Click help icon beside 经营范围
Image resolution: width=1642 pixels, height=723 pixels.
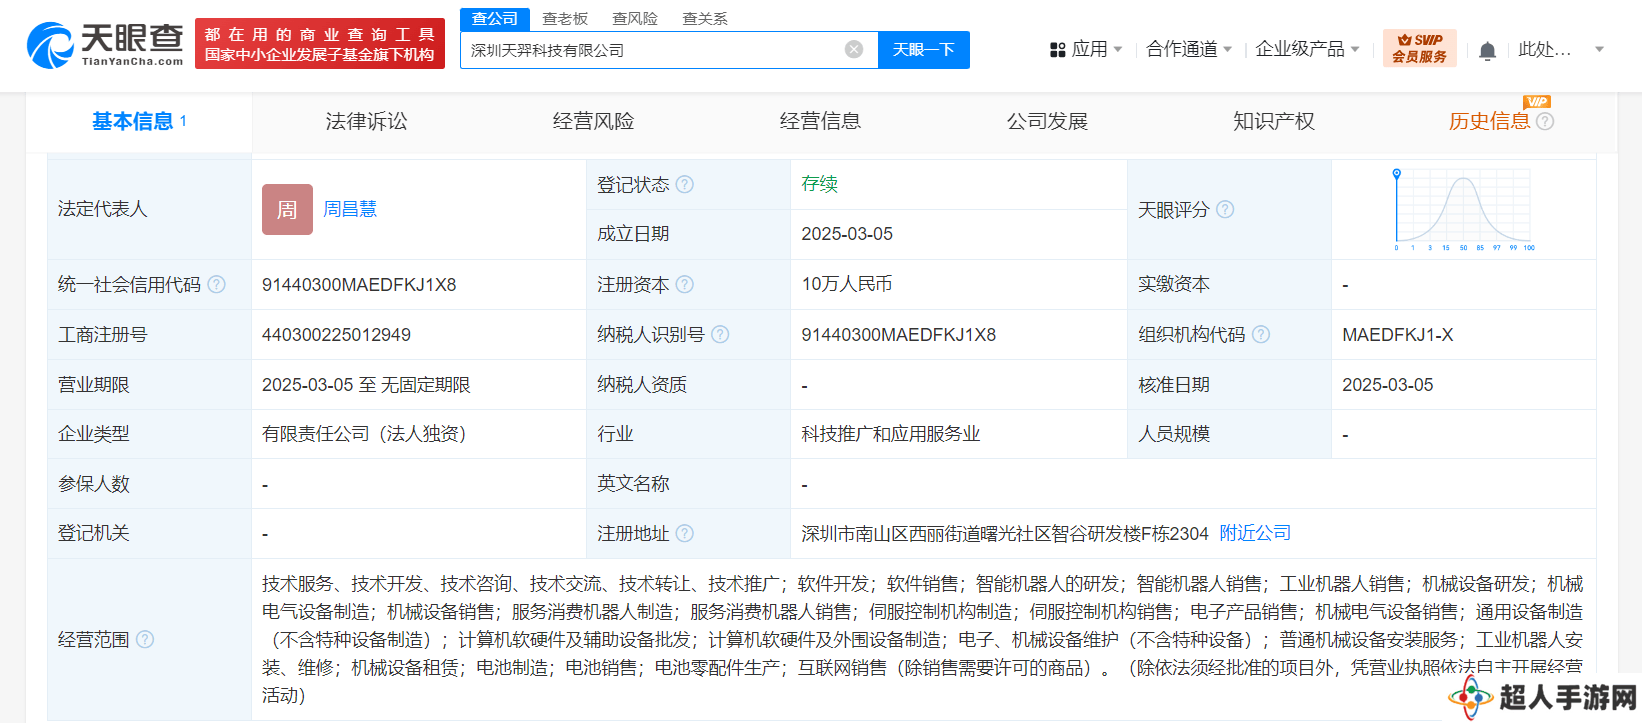(x=145, y=639)
